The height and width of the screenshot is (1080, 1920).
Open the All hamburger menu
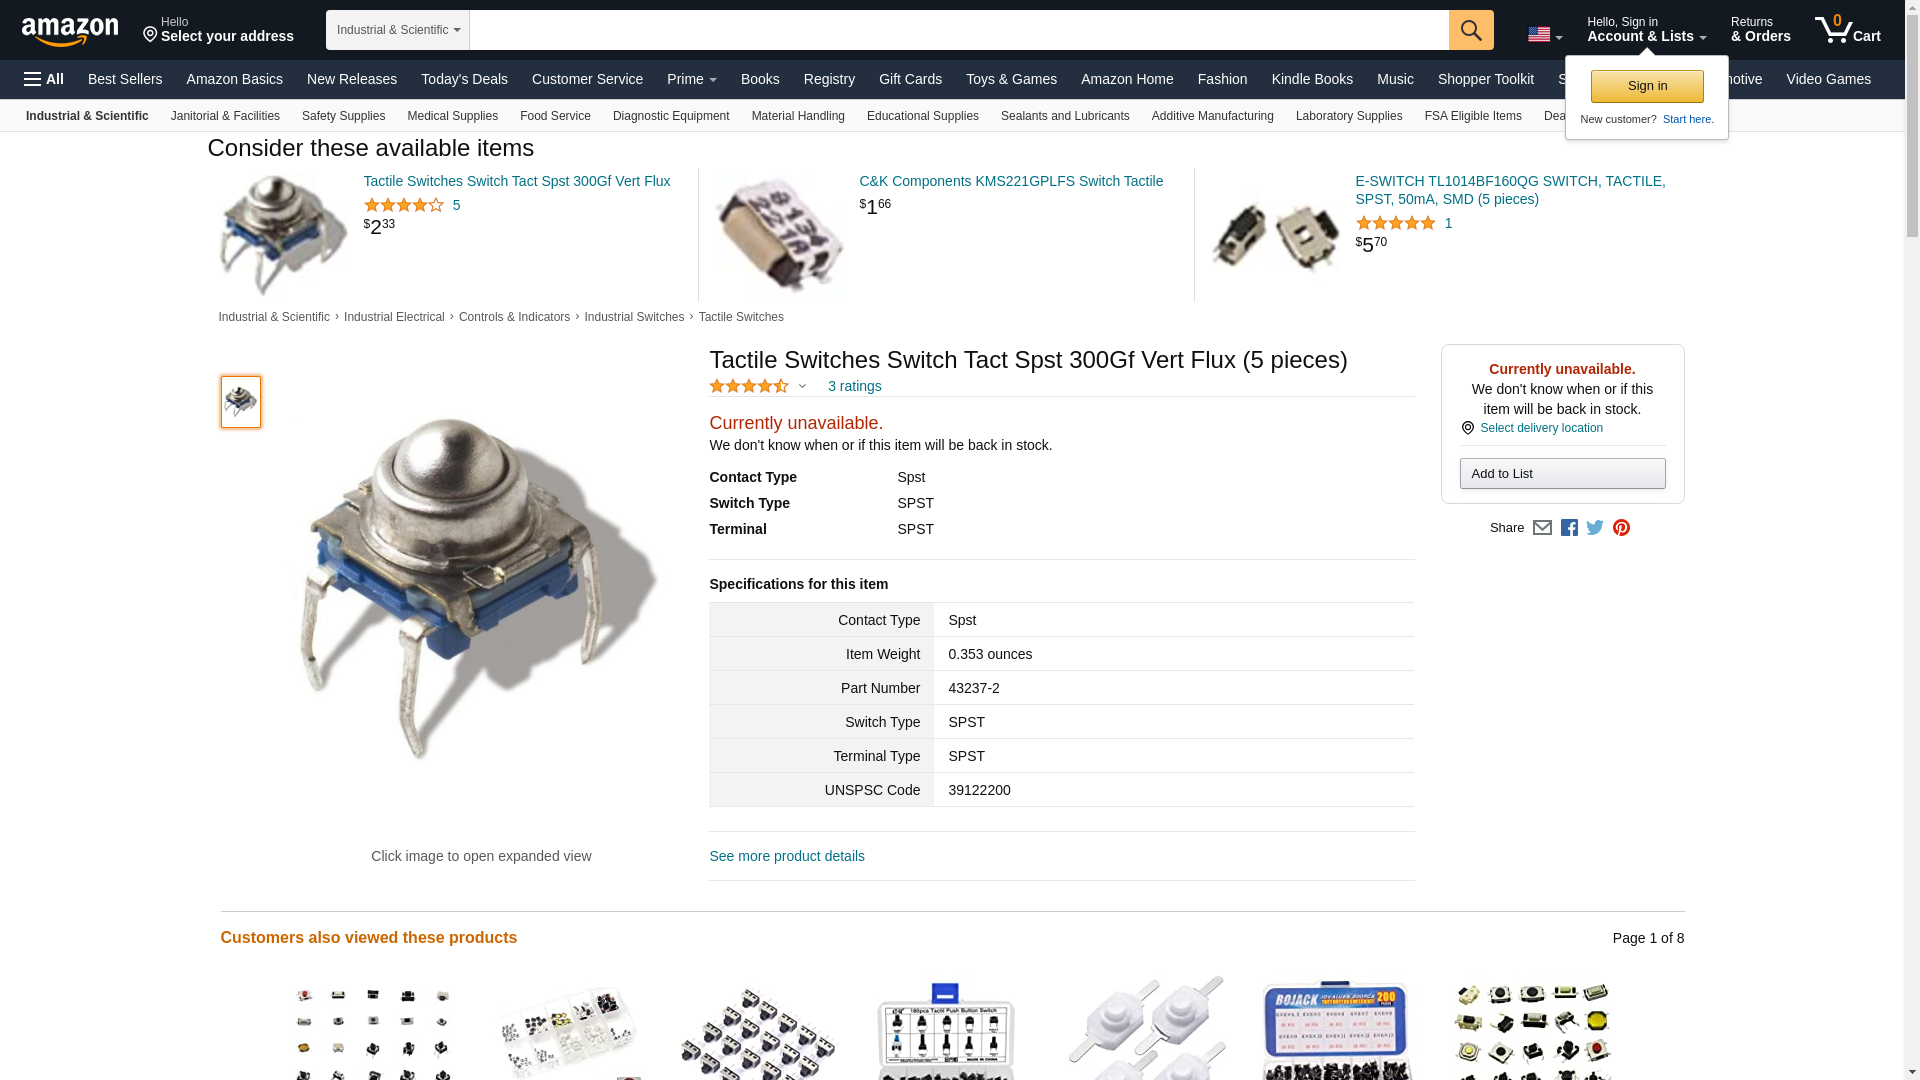[44, 79]
